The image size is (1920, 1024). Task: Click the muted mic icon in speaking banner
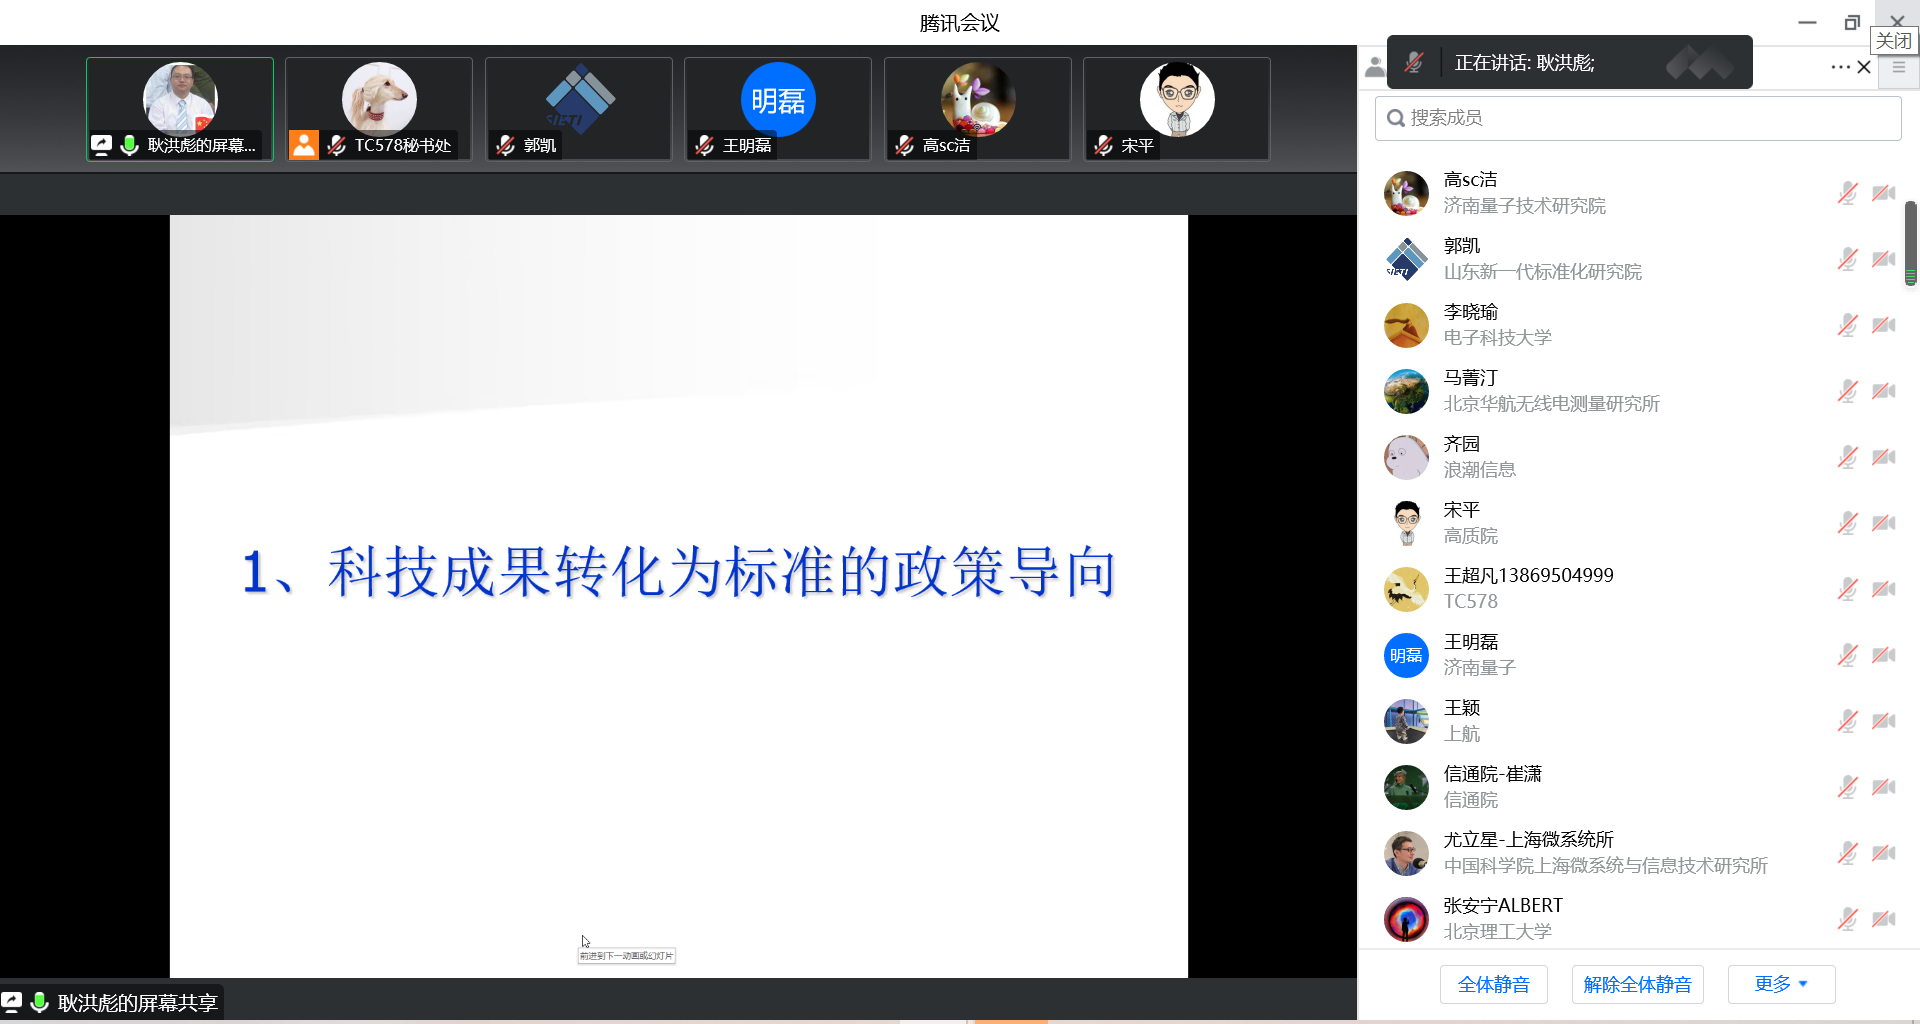[1413, 62]
